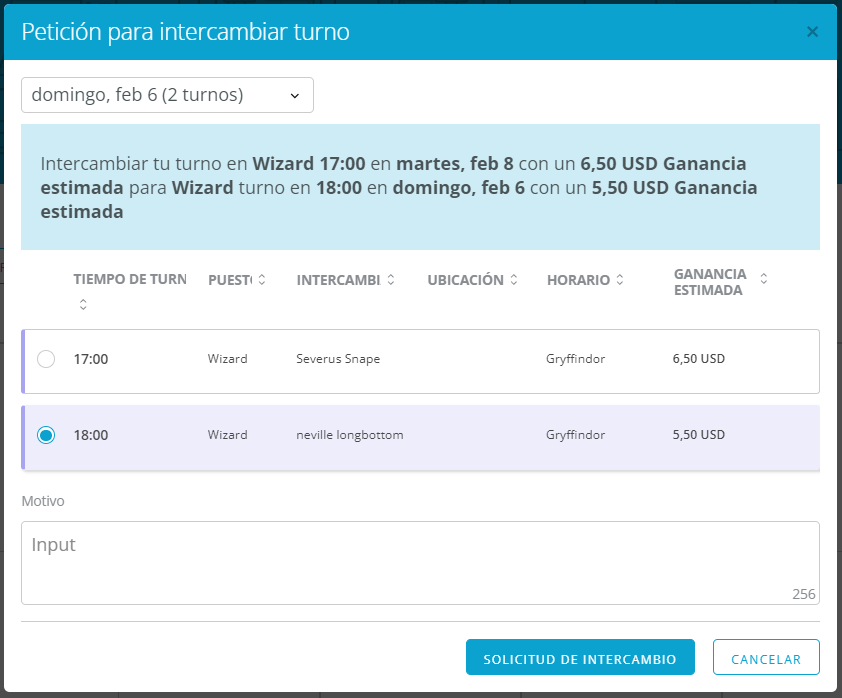
Task: Sort shifts by the Horario column arrows
Action: click(620, 280)
